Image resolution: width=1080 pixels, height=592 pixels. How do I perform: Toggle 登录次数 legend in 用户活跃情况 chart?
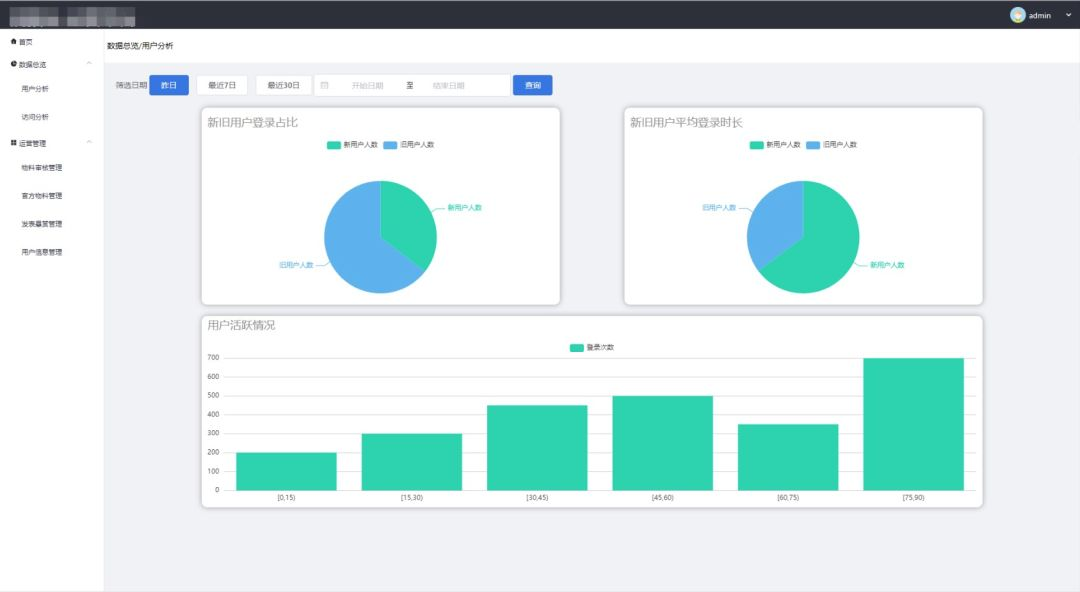coord(592,347)
